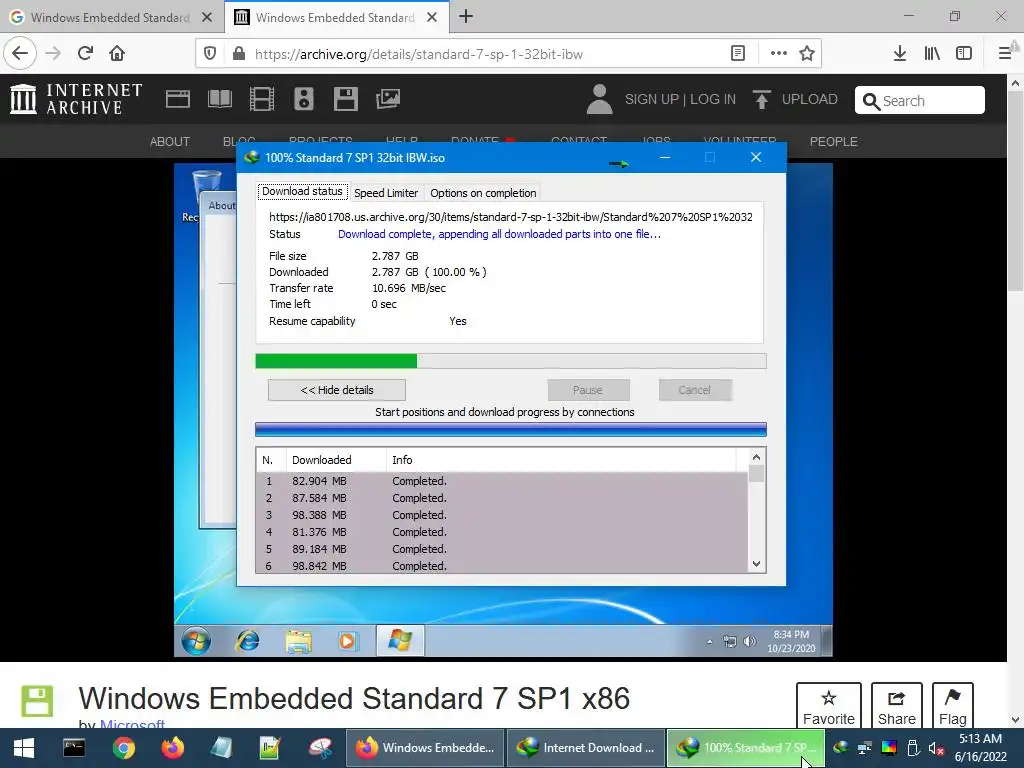Switch to first Windows Embedded Standard browser tab
This screenshot has width=1024, height=768.
point(110,17)
